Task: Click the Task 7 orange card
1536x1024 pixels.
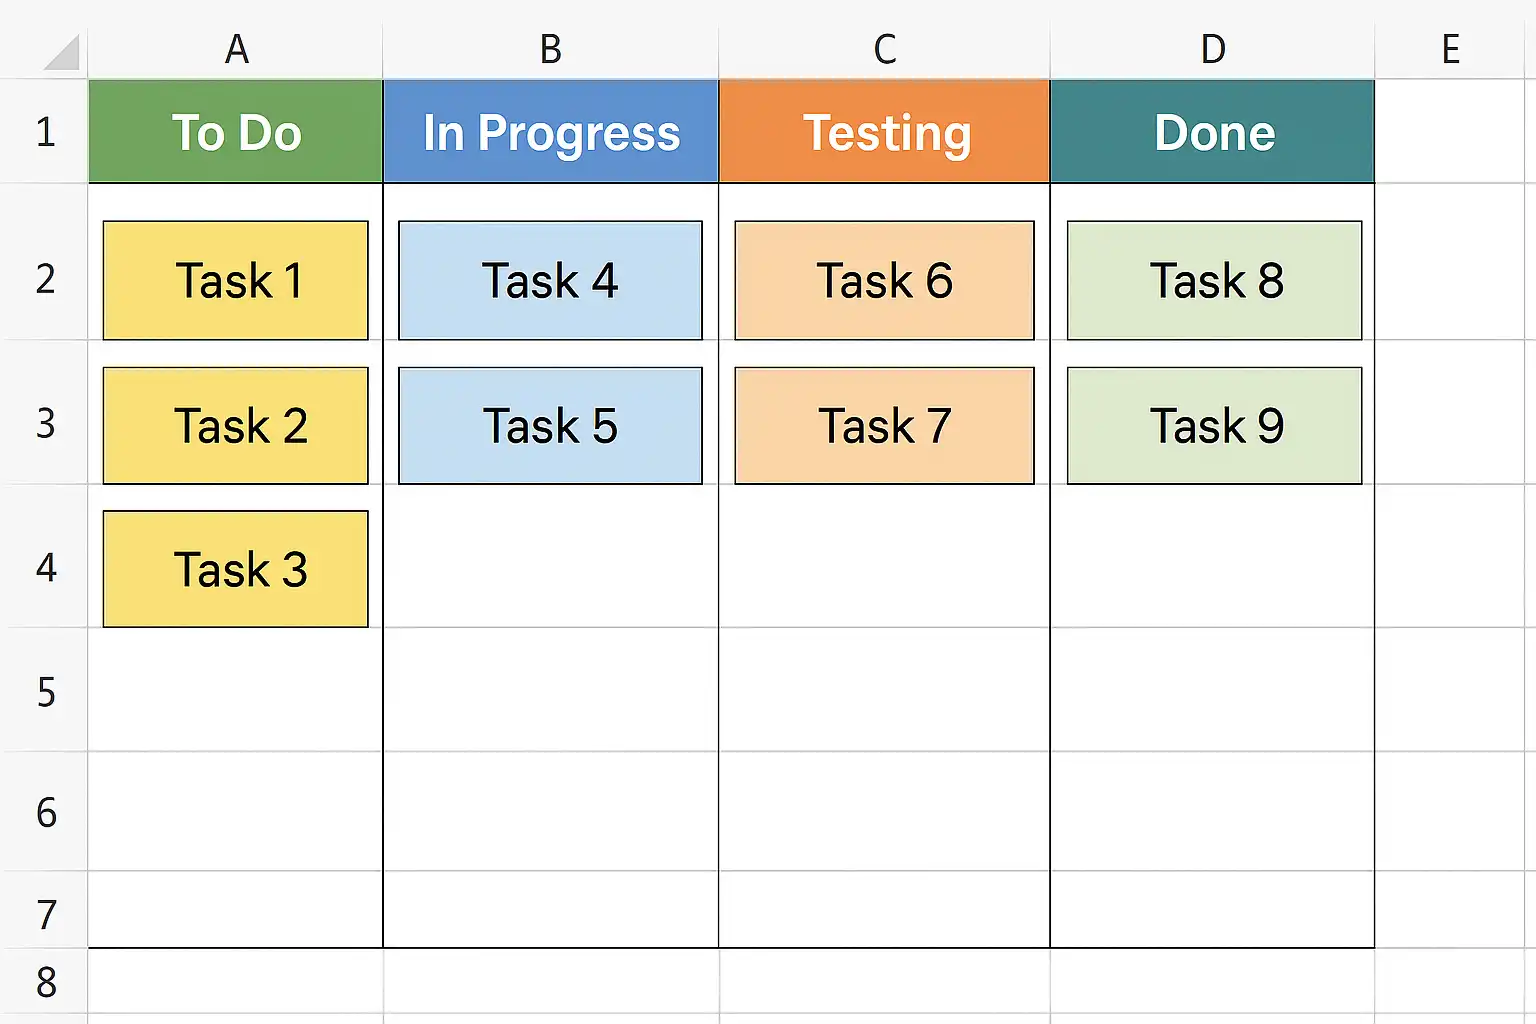Action: (884, 426)
